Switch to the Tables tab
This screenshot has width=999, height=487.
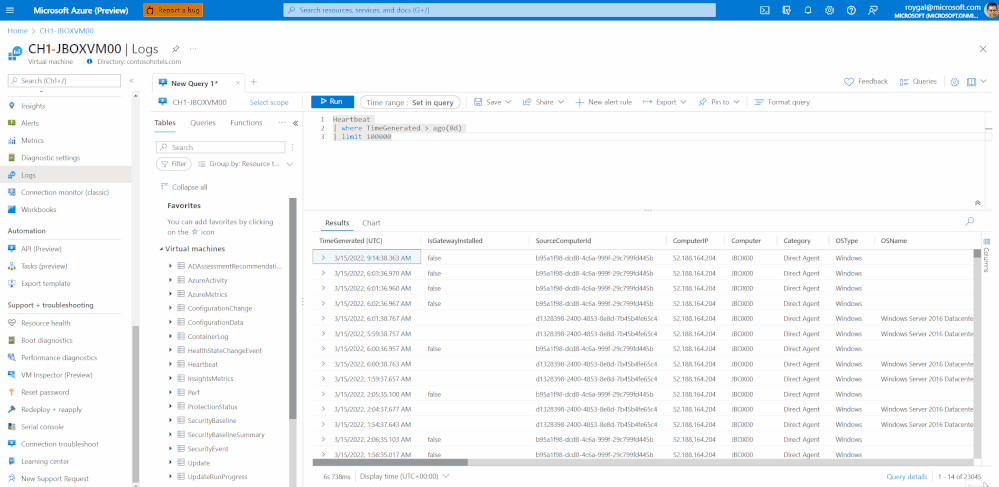(165, 123)
